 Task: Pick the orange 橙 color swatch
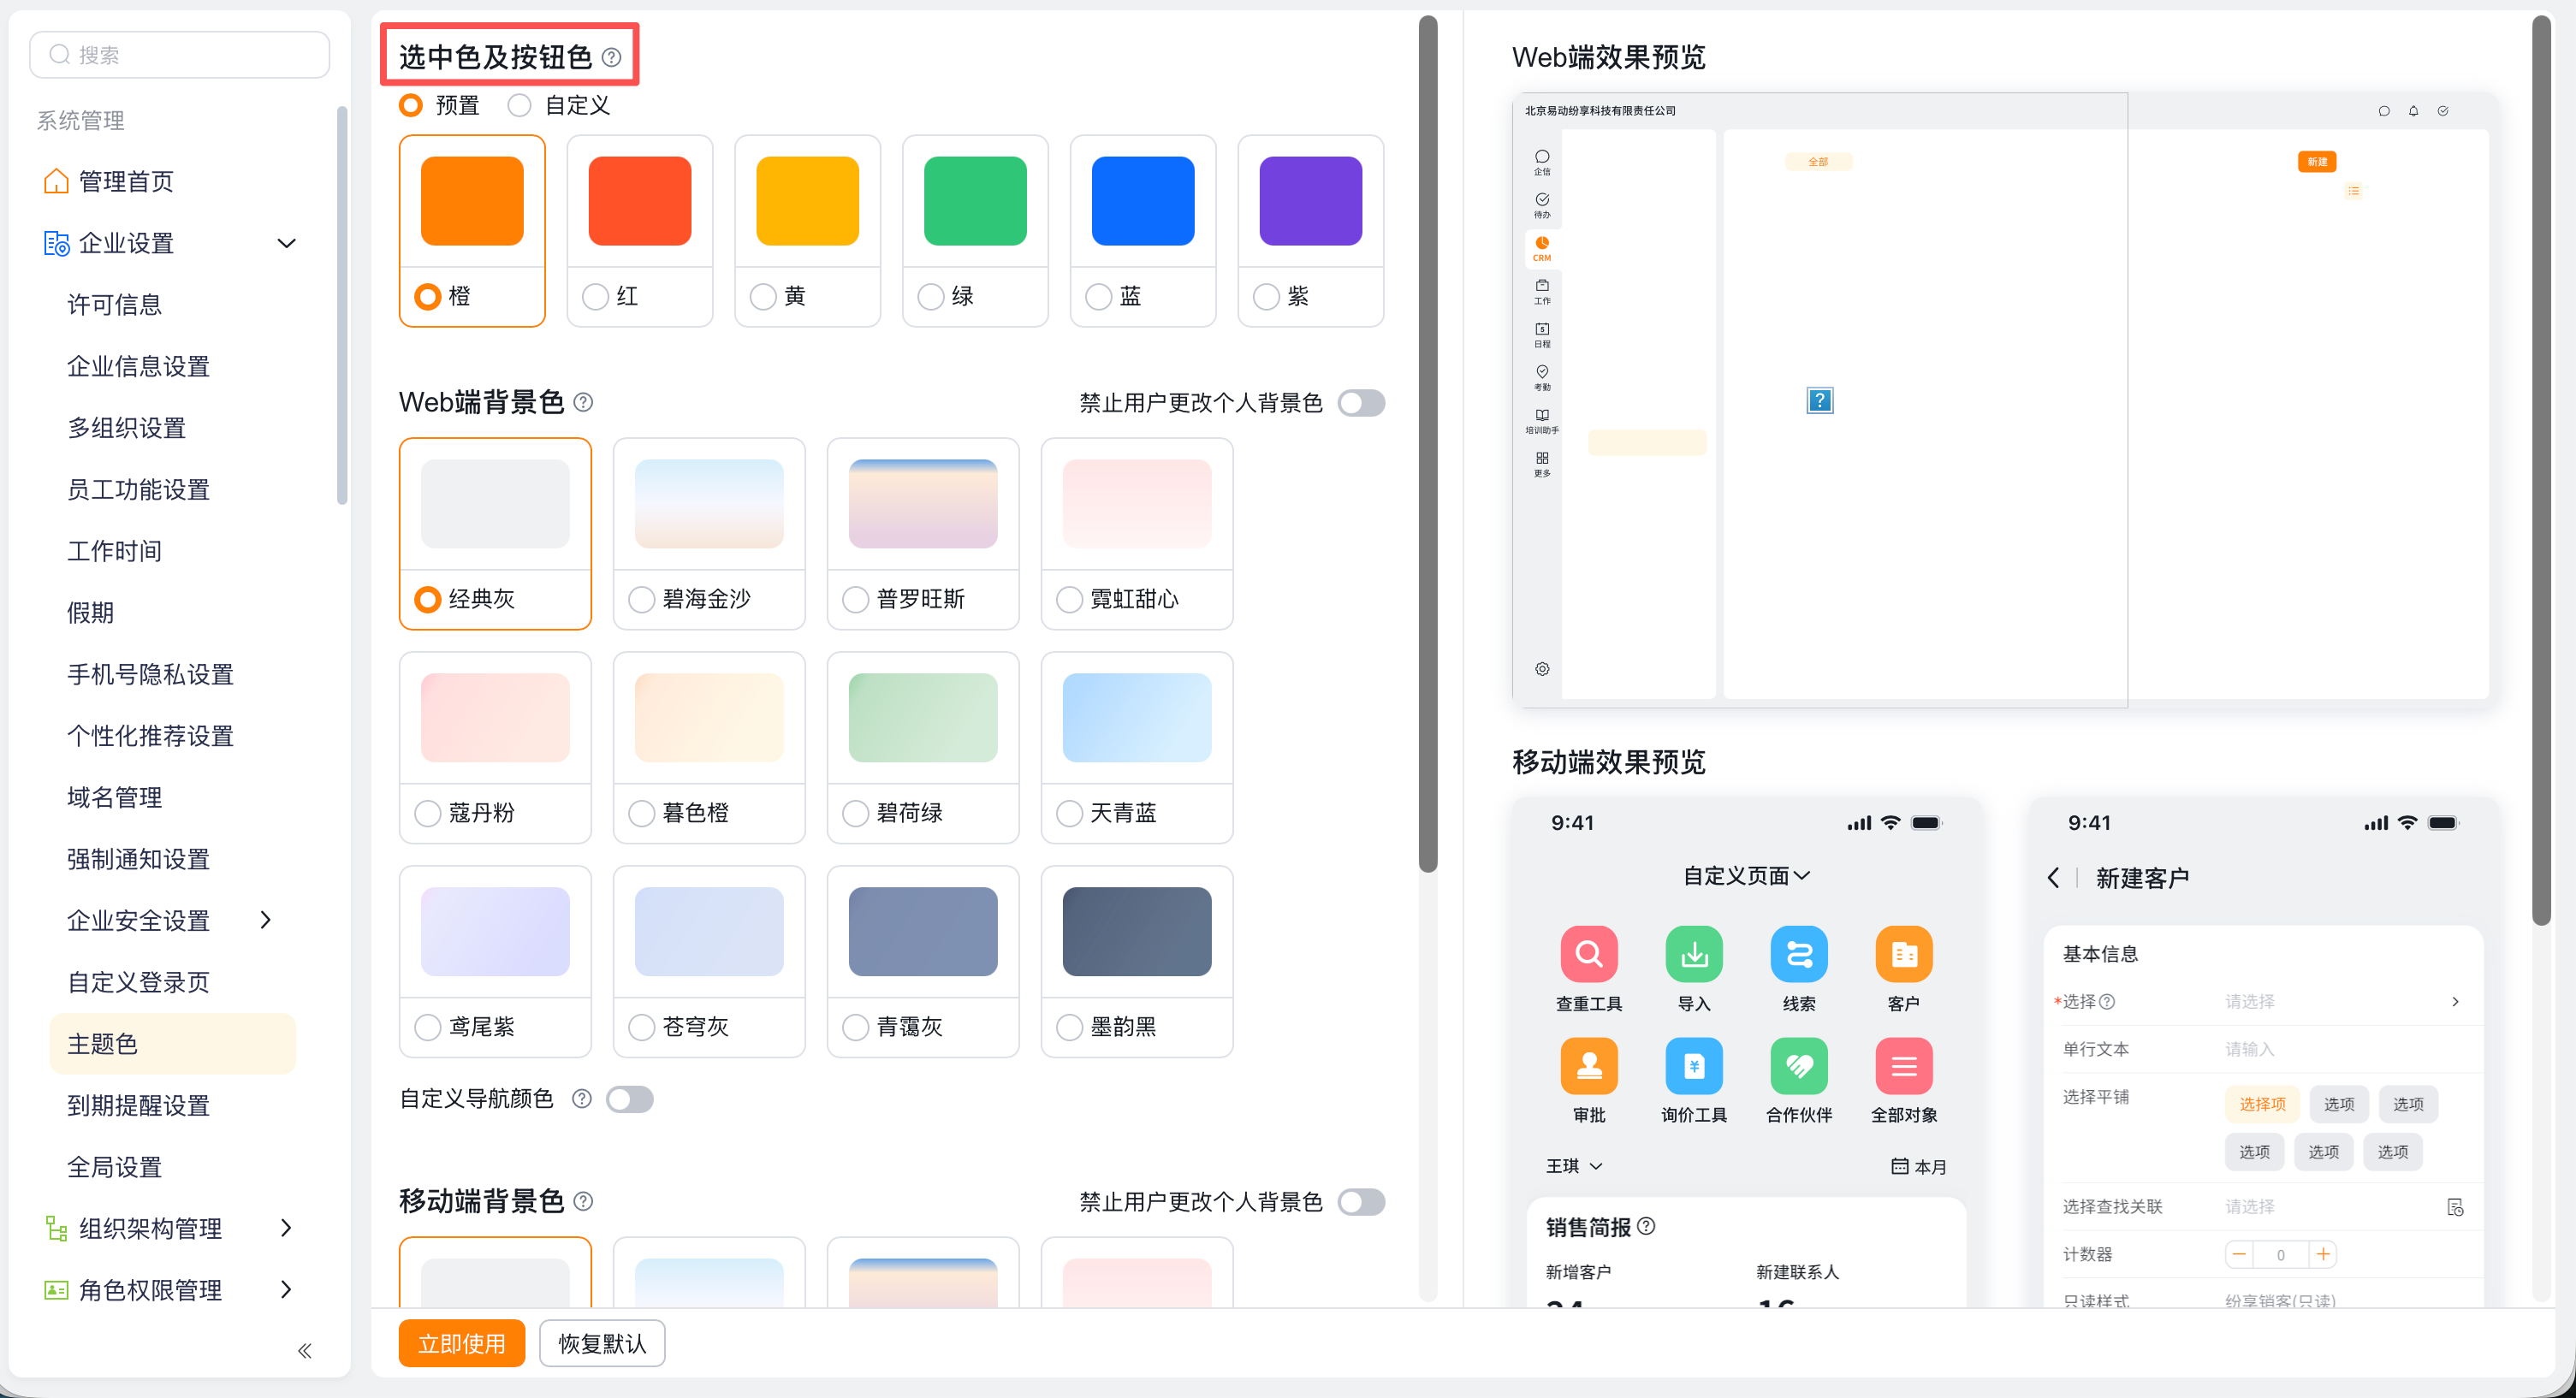[472, 201]
